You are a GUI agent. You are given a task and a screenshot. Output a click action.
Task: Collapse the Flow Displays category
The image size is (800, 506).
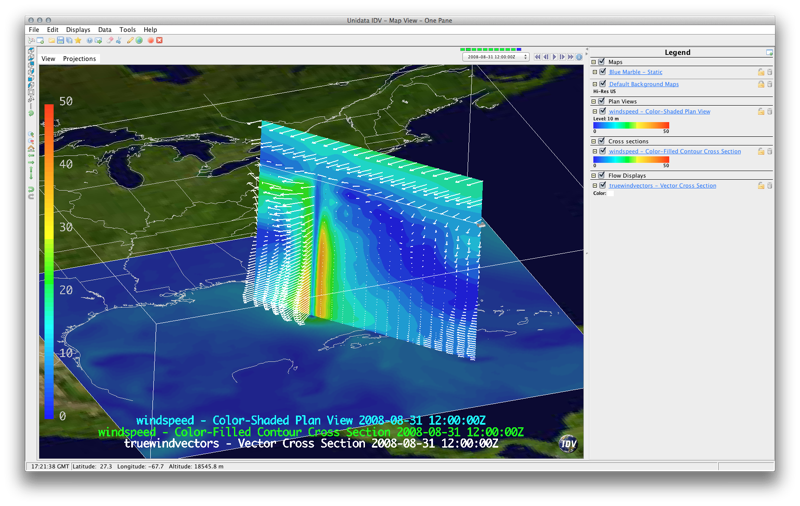click(x=594, y=176)
